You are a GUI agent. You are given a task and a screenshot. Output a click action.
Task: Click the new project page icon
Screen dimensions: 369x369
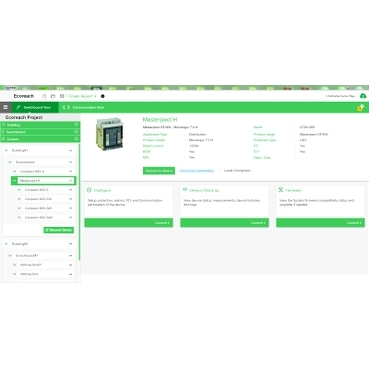(44, 96)
